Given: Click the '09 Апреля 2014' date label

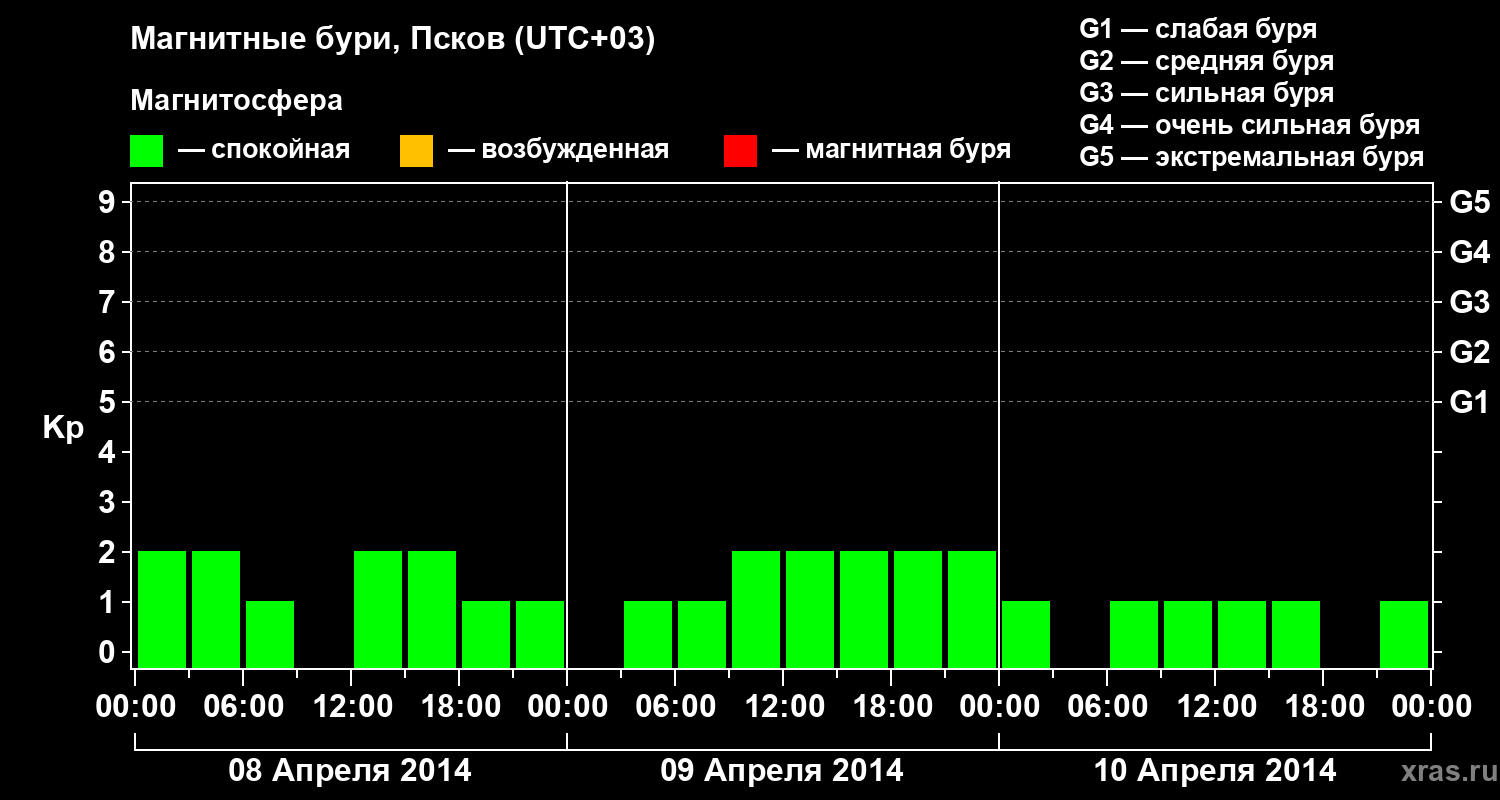Looking at the screenshot, I should [782, 770].
